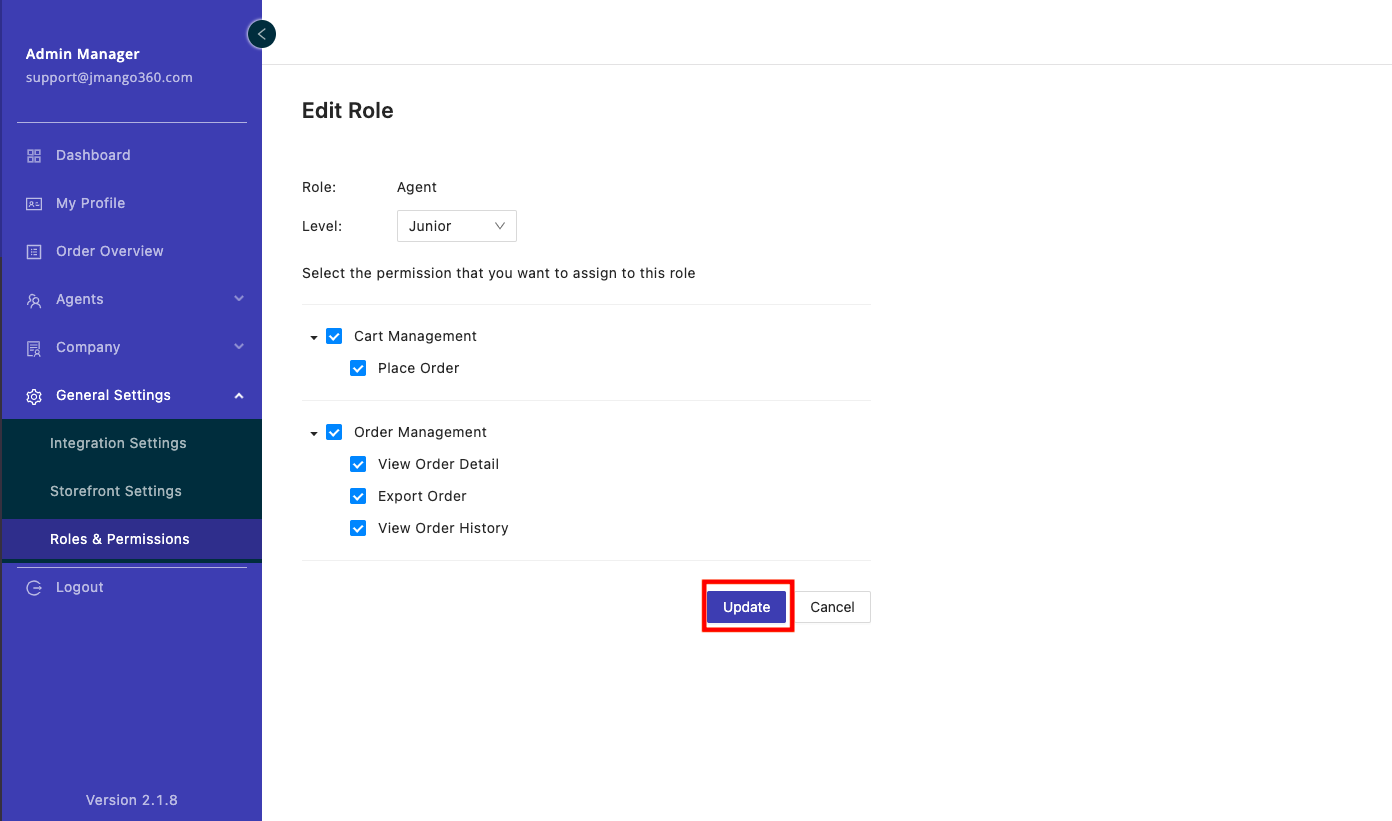Uncheck the Cart Management parent checkbox
Viewport: 1392px width, 821px height.
(334, 336)
